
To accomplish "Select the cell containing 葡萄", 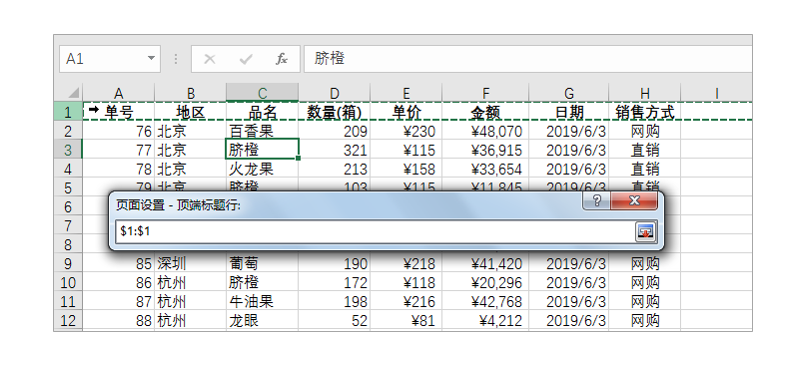I will [262, 264].
